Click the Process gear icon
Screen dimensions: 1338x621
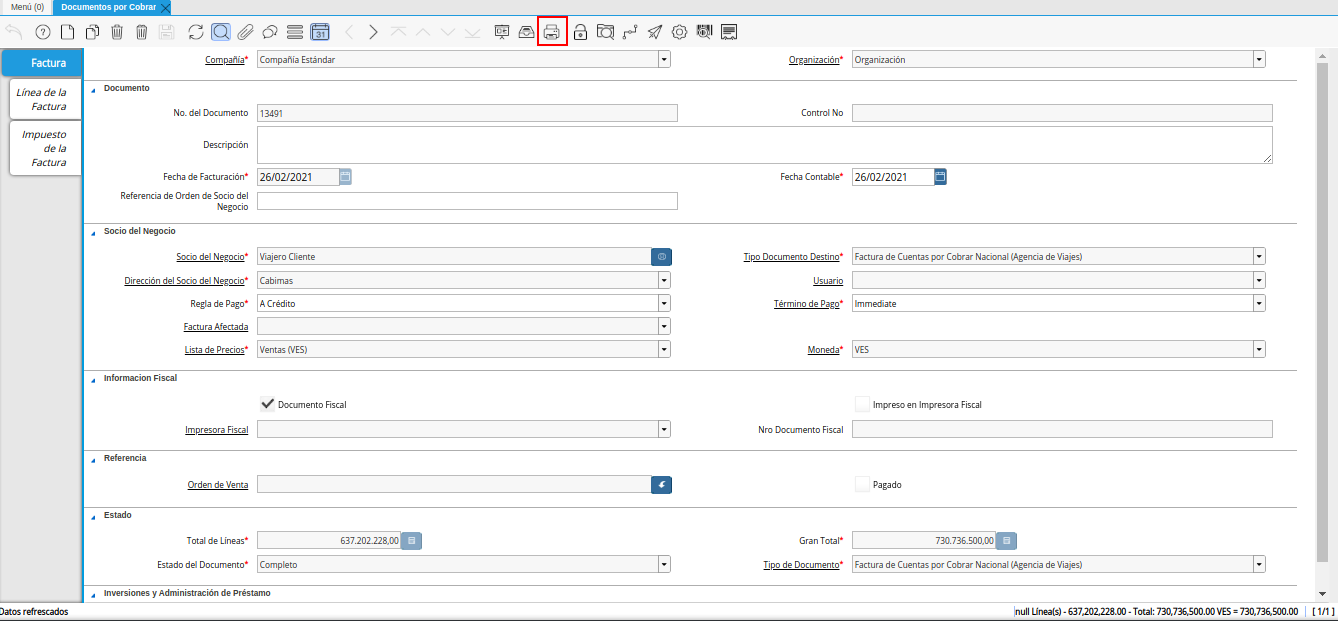pos(679,32)
